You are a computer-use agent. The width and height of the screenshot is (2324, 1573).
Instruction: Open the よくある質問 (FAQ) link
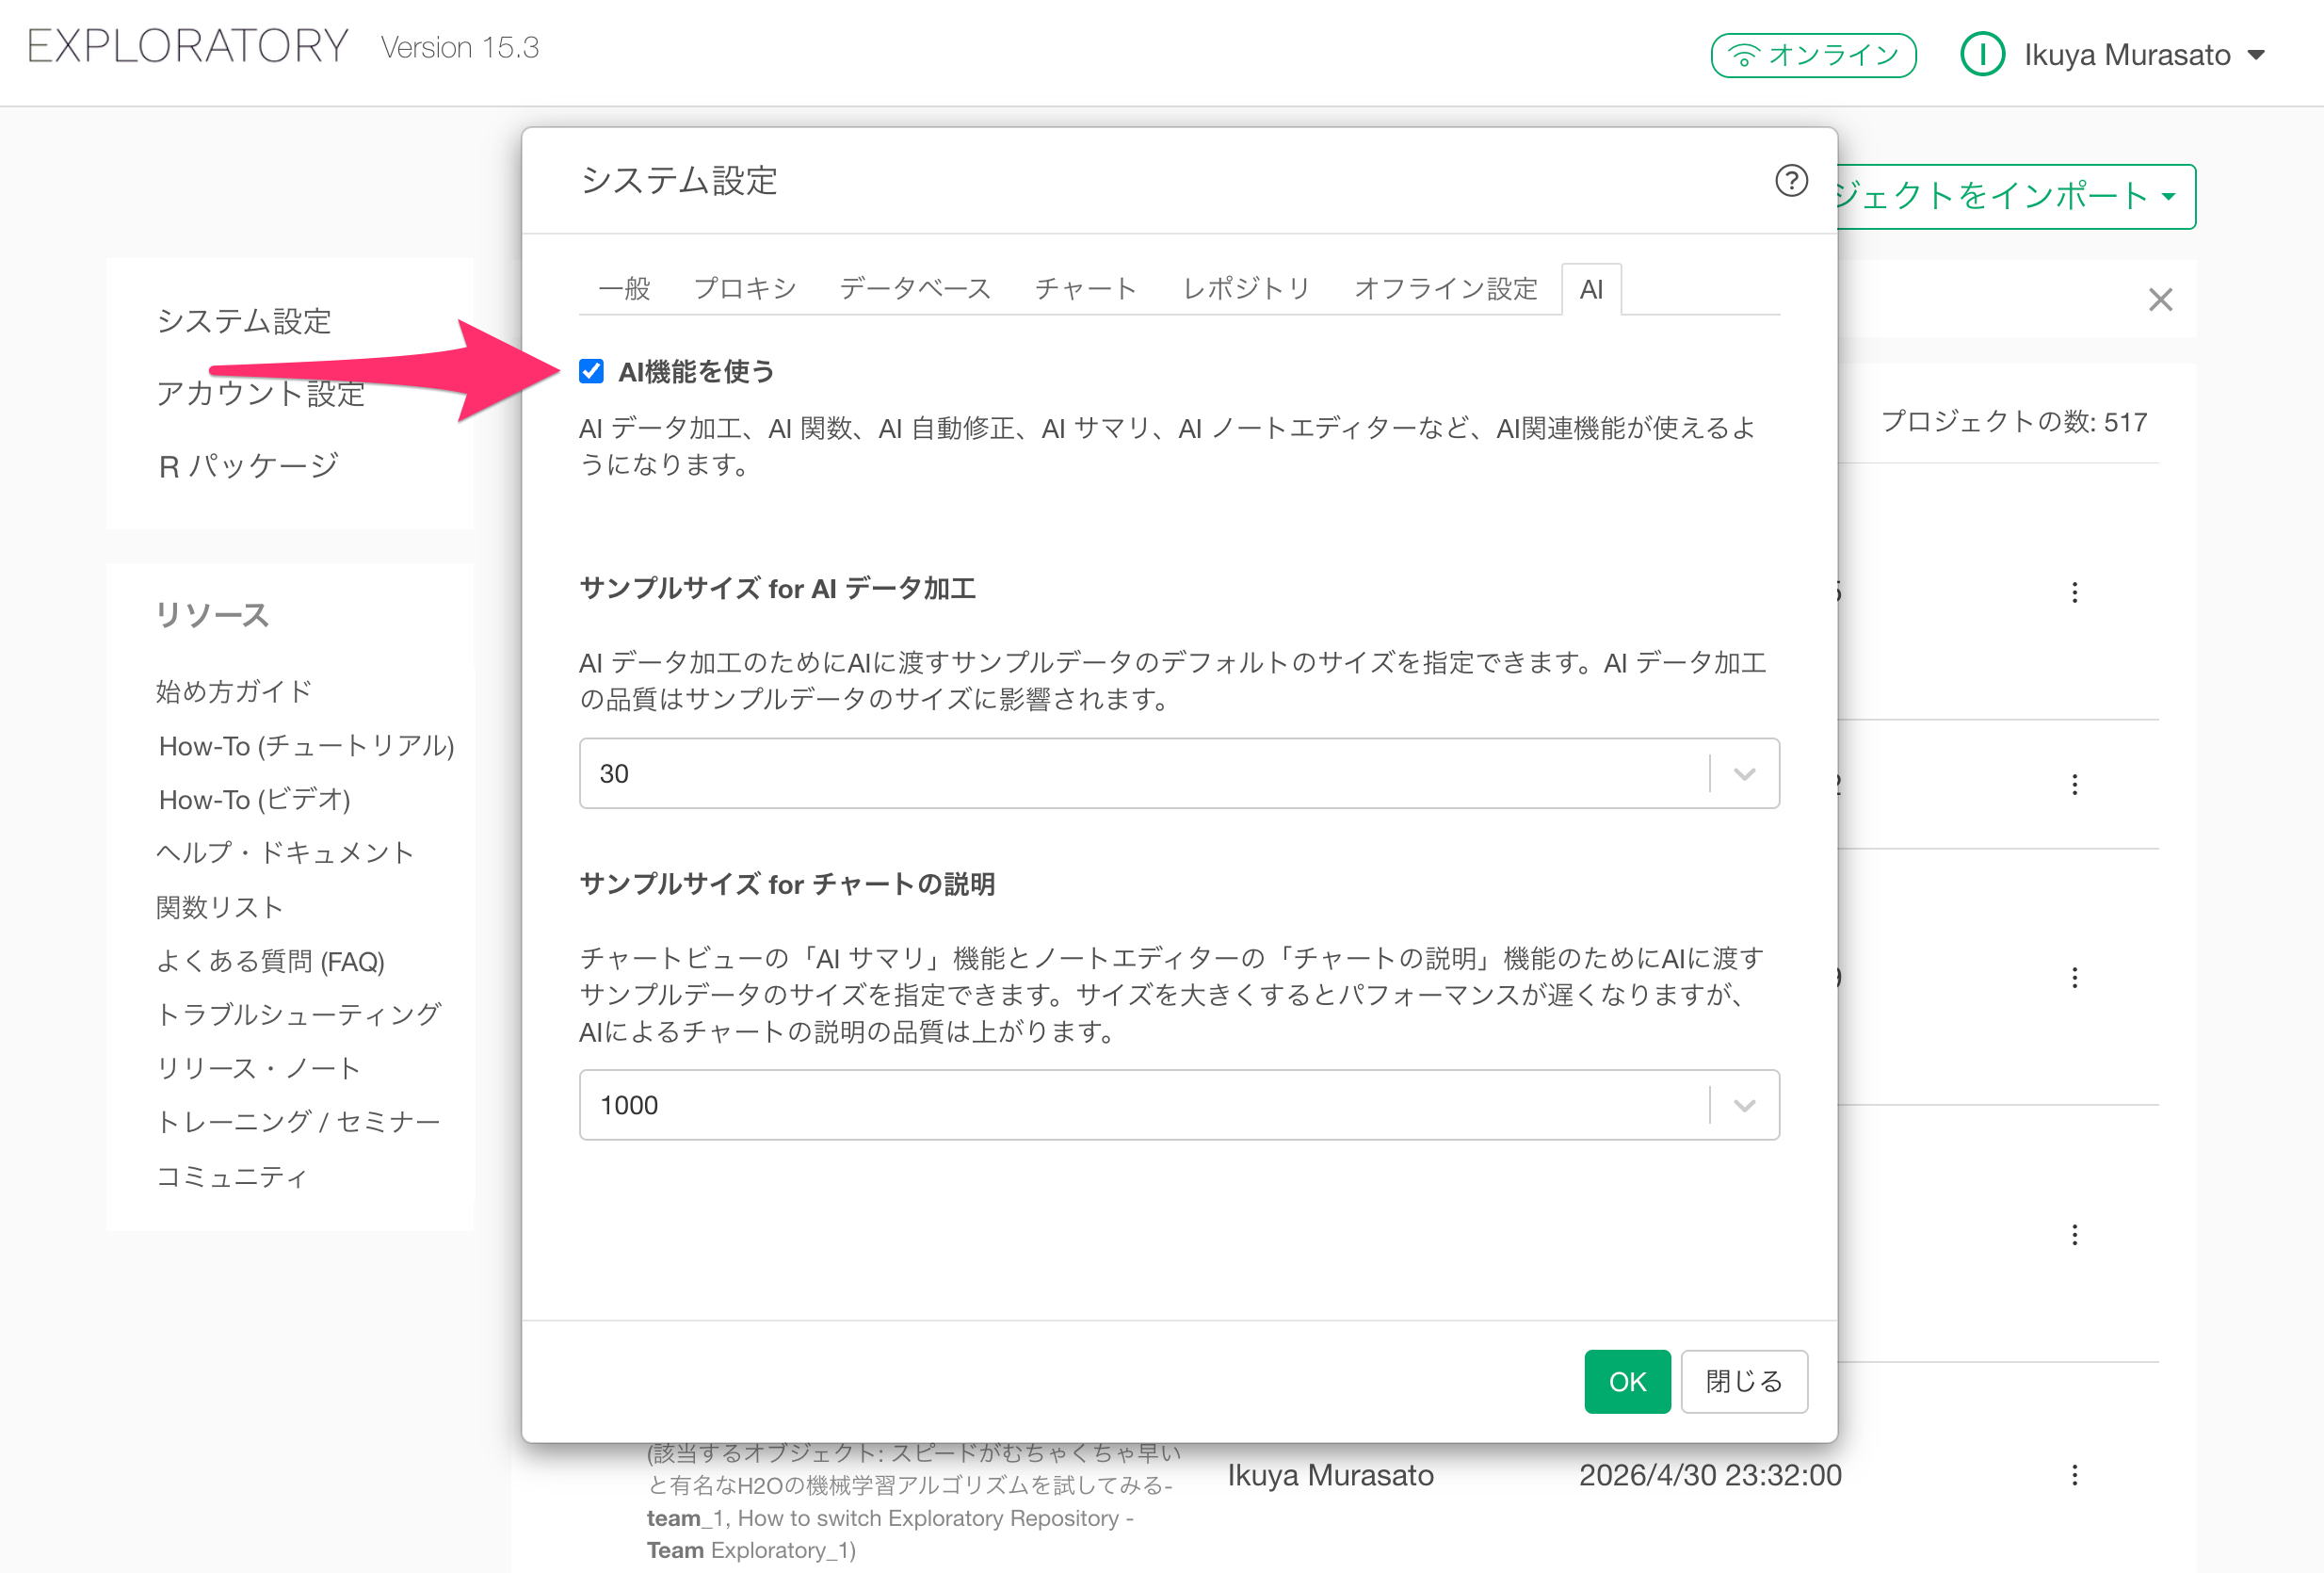coord(271,961)
